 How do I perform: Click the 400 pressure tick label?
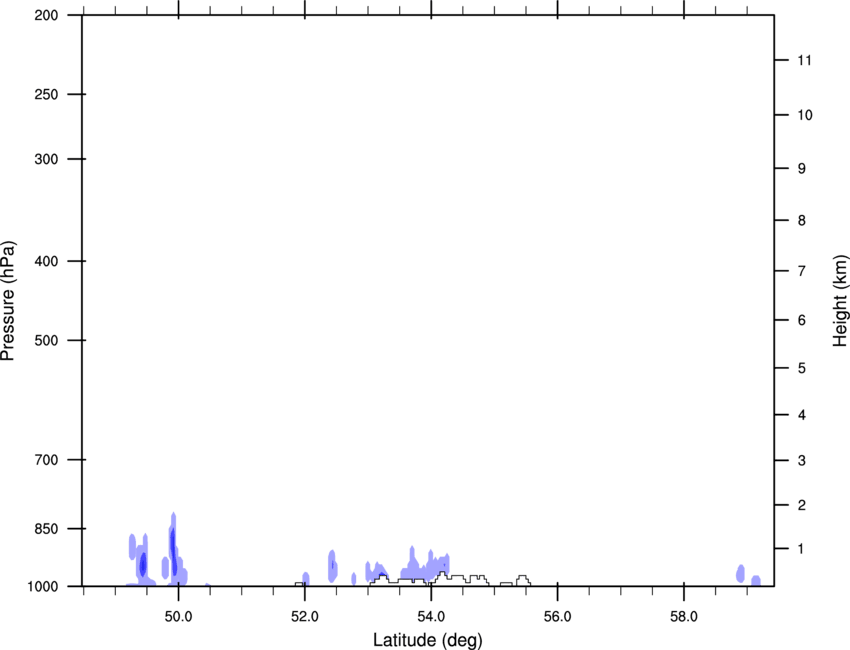[46, 261]
